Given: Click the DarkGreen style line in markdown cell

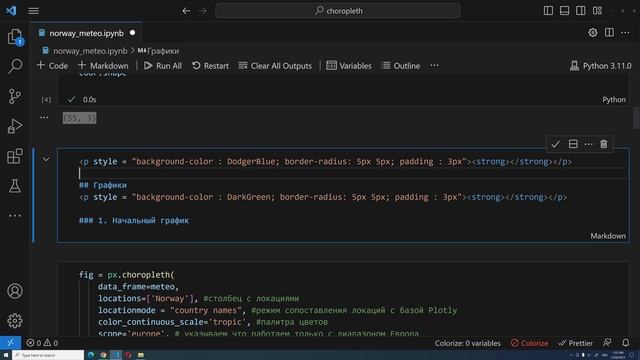Looking at the screenshot, I should pos(323,197).
